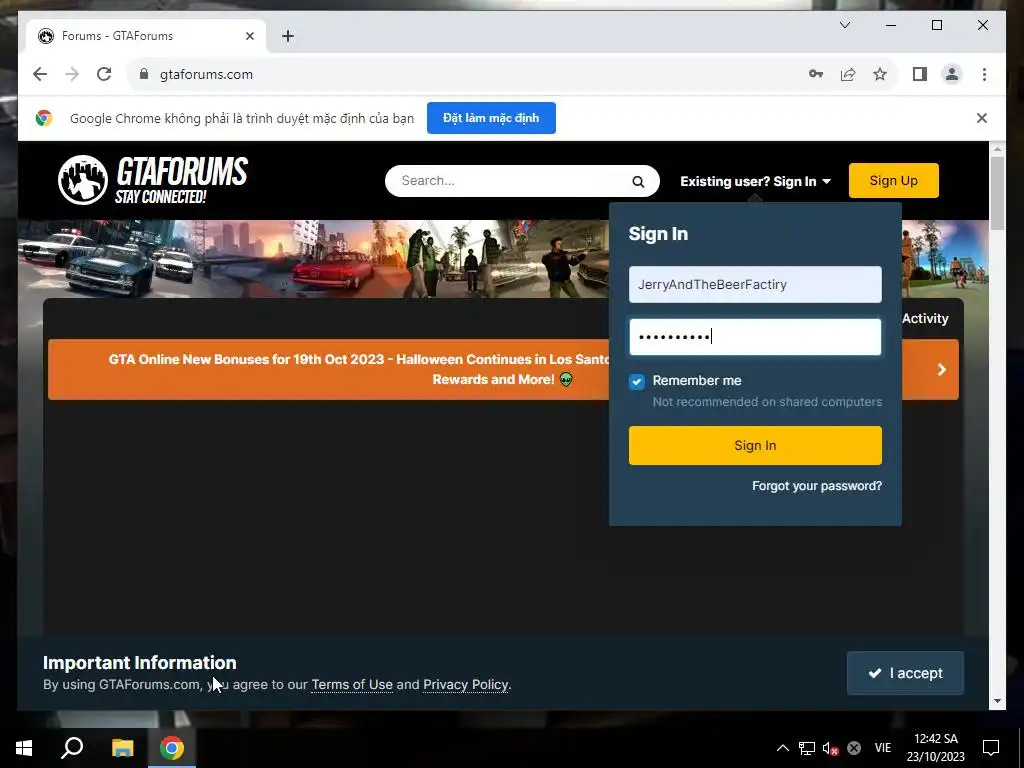Open the tab search dropdown
The image size is (1024, 768).
844,25
